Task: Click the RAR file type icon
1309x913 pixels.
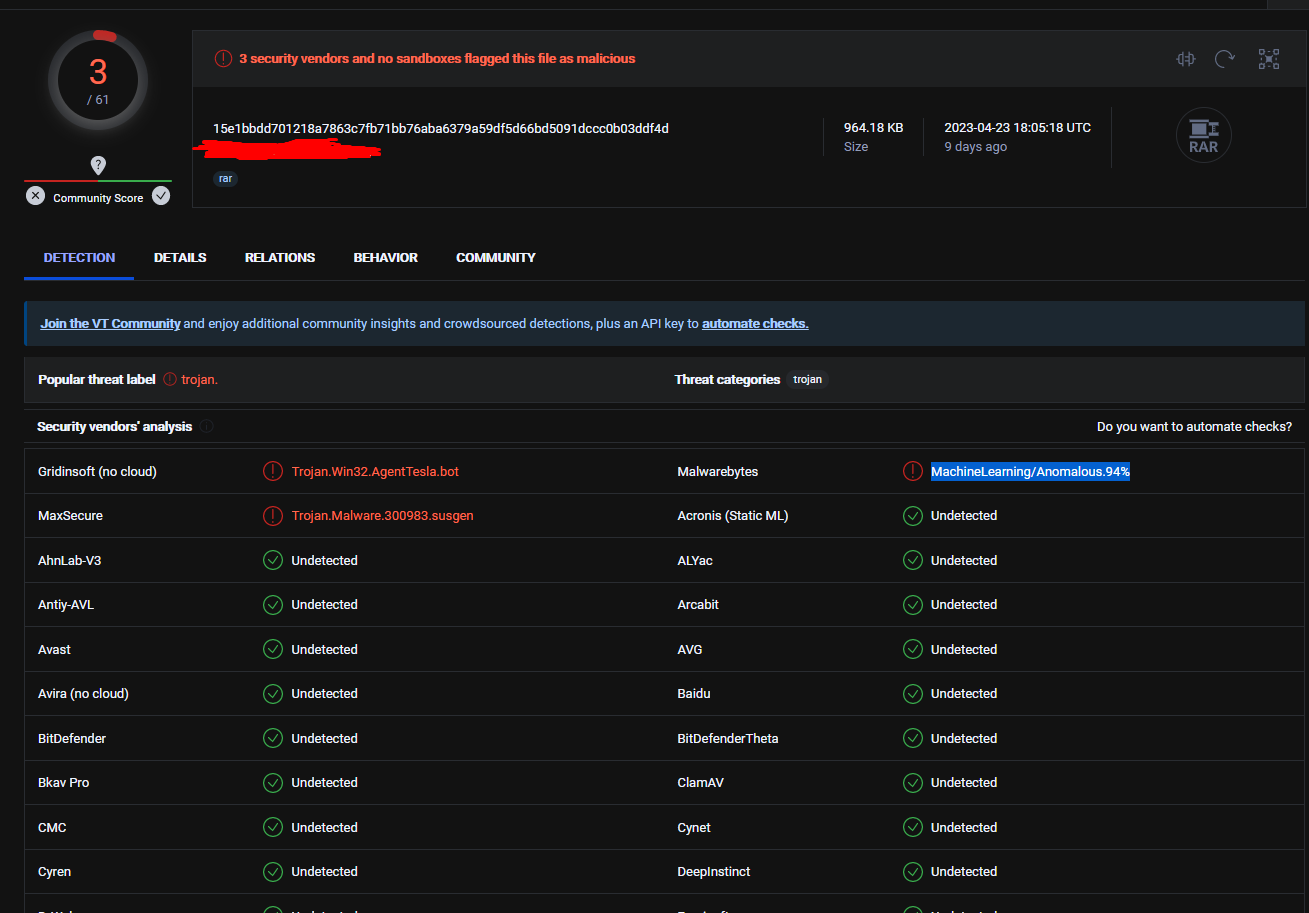Action: 1203,135
